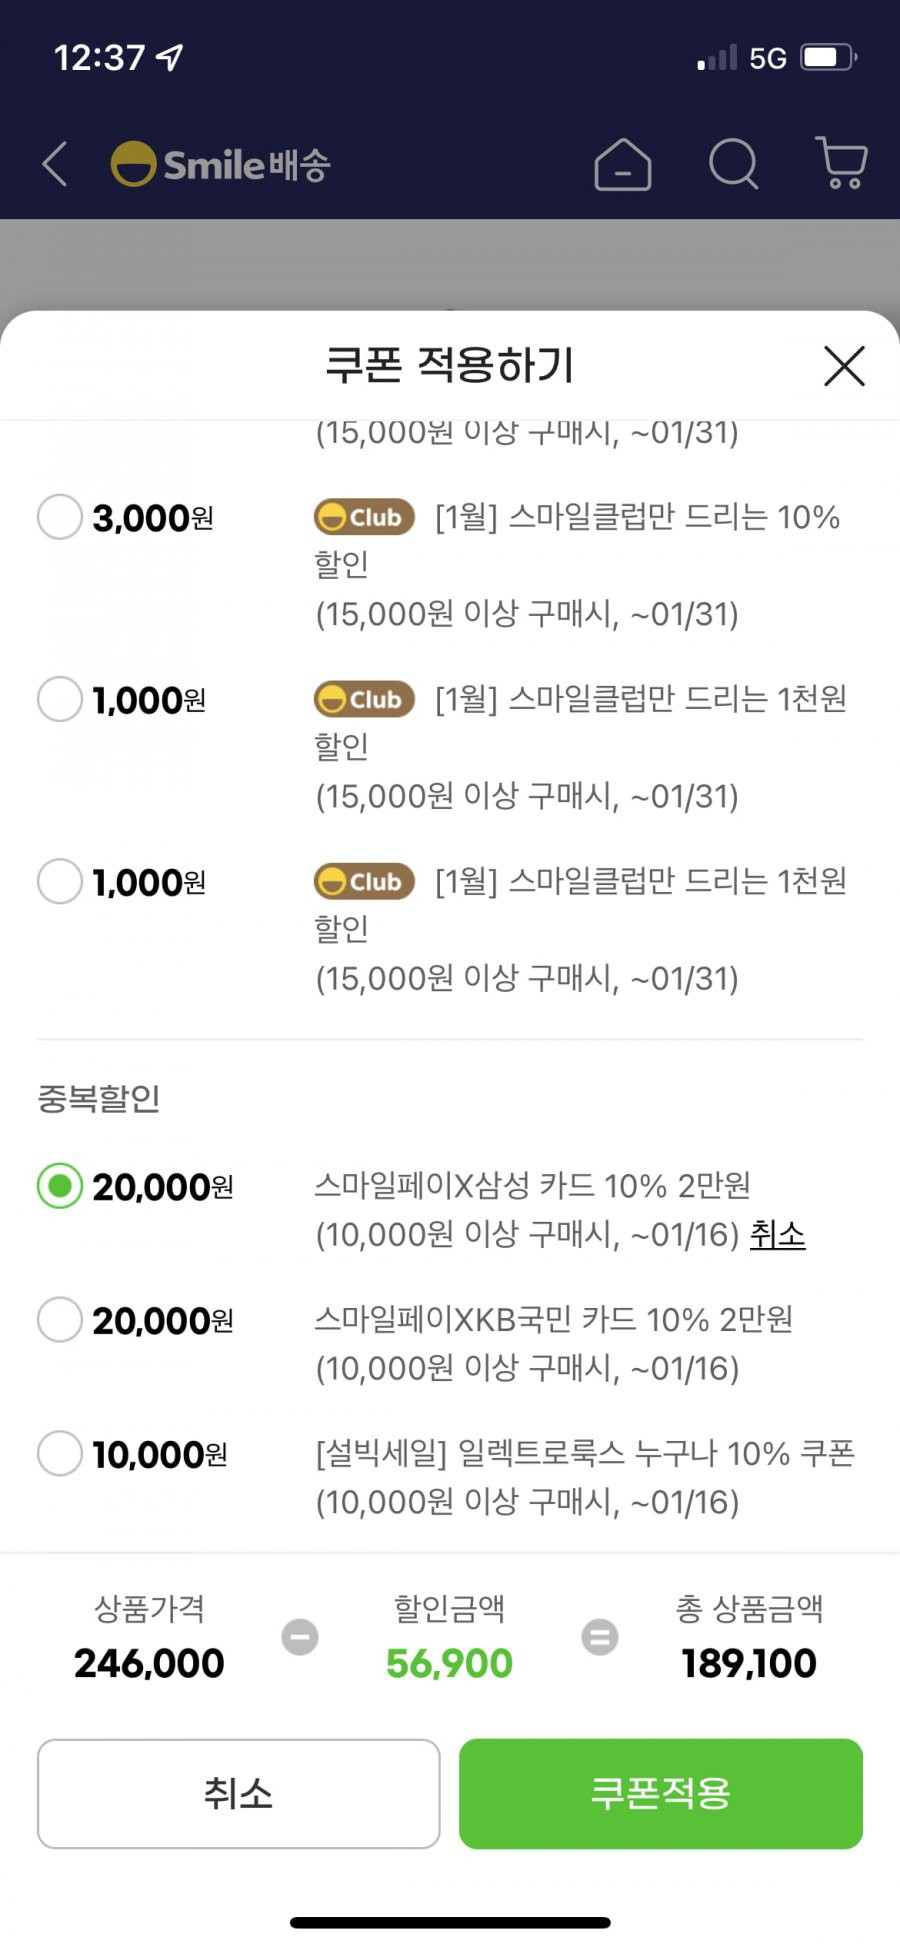Open the home icon in header

(623, 164)
